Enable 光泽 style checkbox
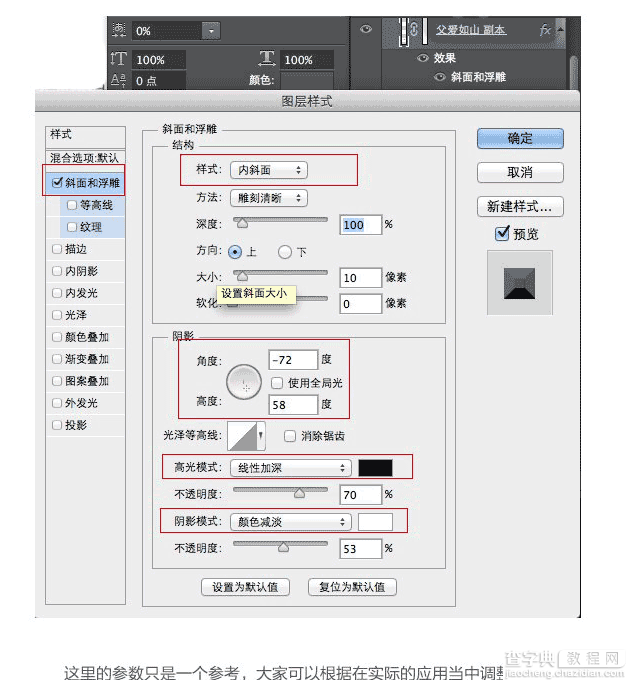Viewport: 637px width, 680px height. pyautogui.click(x=57, y=315)
